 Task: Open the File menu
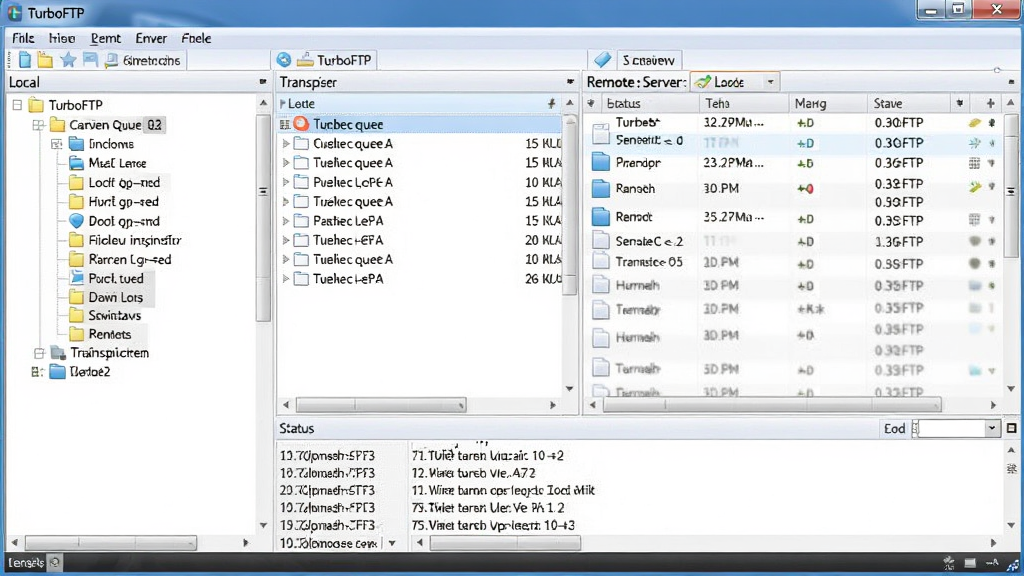(x=23, y=38)
